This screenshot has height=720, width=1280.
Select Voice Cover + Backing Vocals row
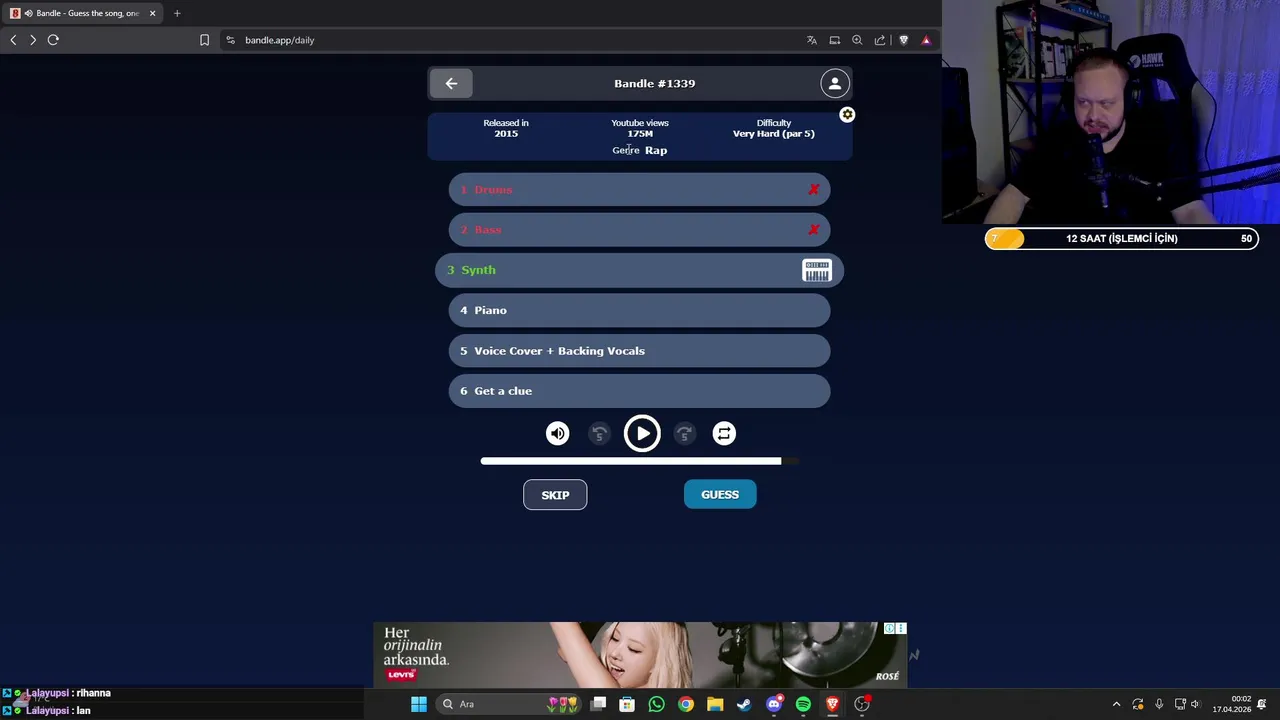[x=640, y=351]
